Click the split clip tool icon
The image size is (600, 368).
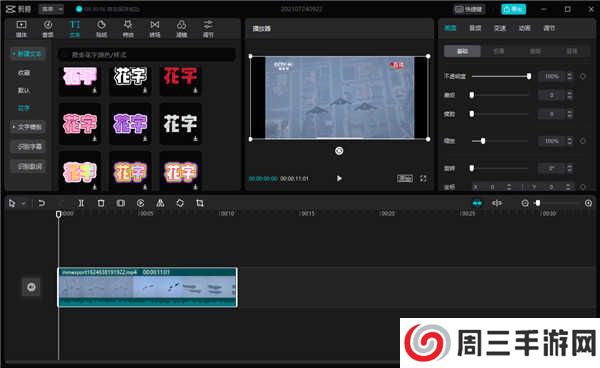81,203
